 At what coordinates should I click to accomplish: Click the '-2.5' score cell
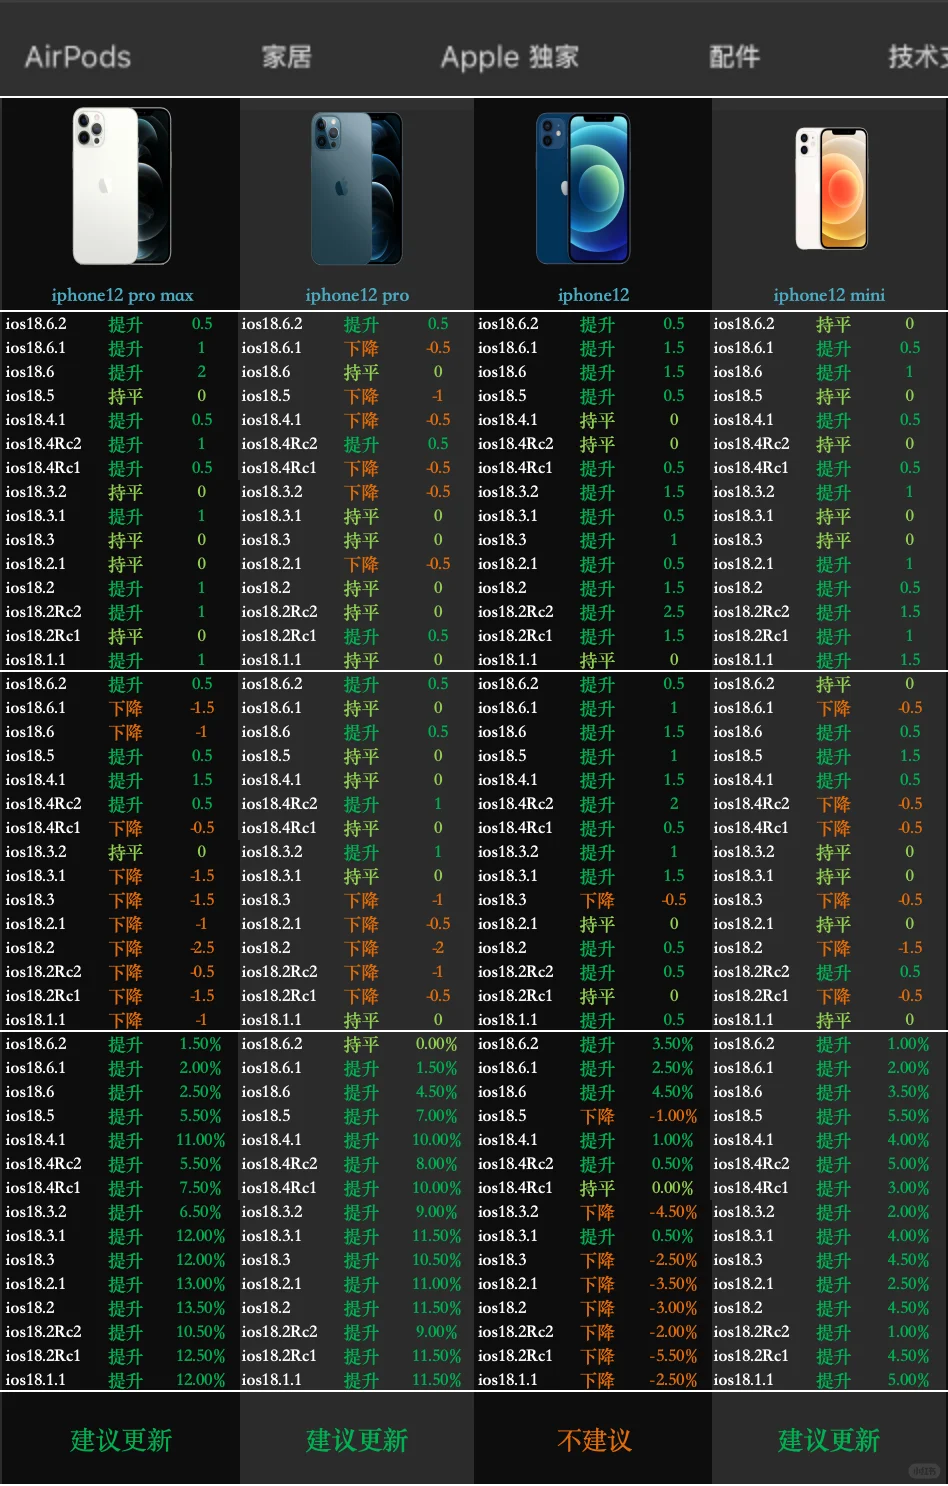coord(201,948)
